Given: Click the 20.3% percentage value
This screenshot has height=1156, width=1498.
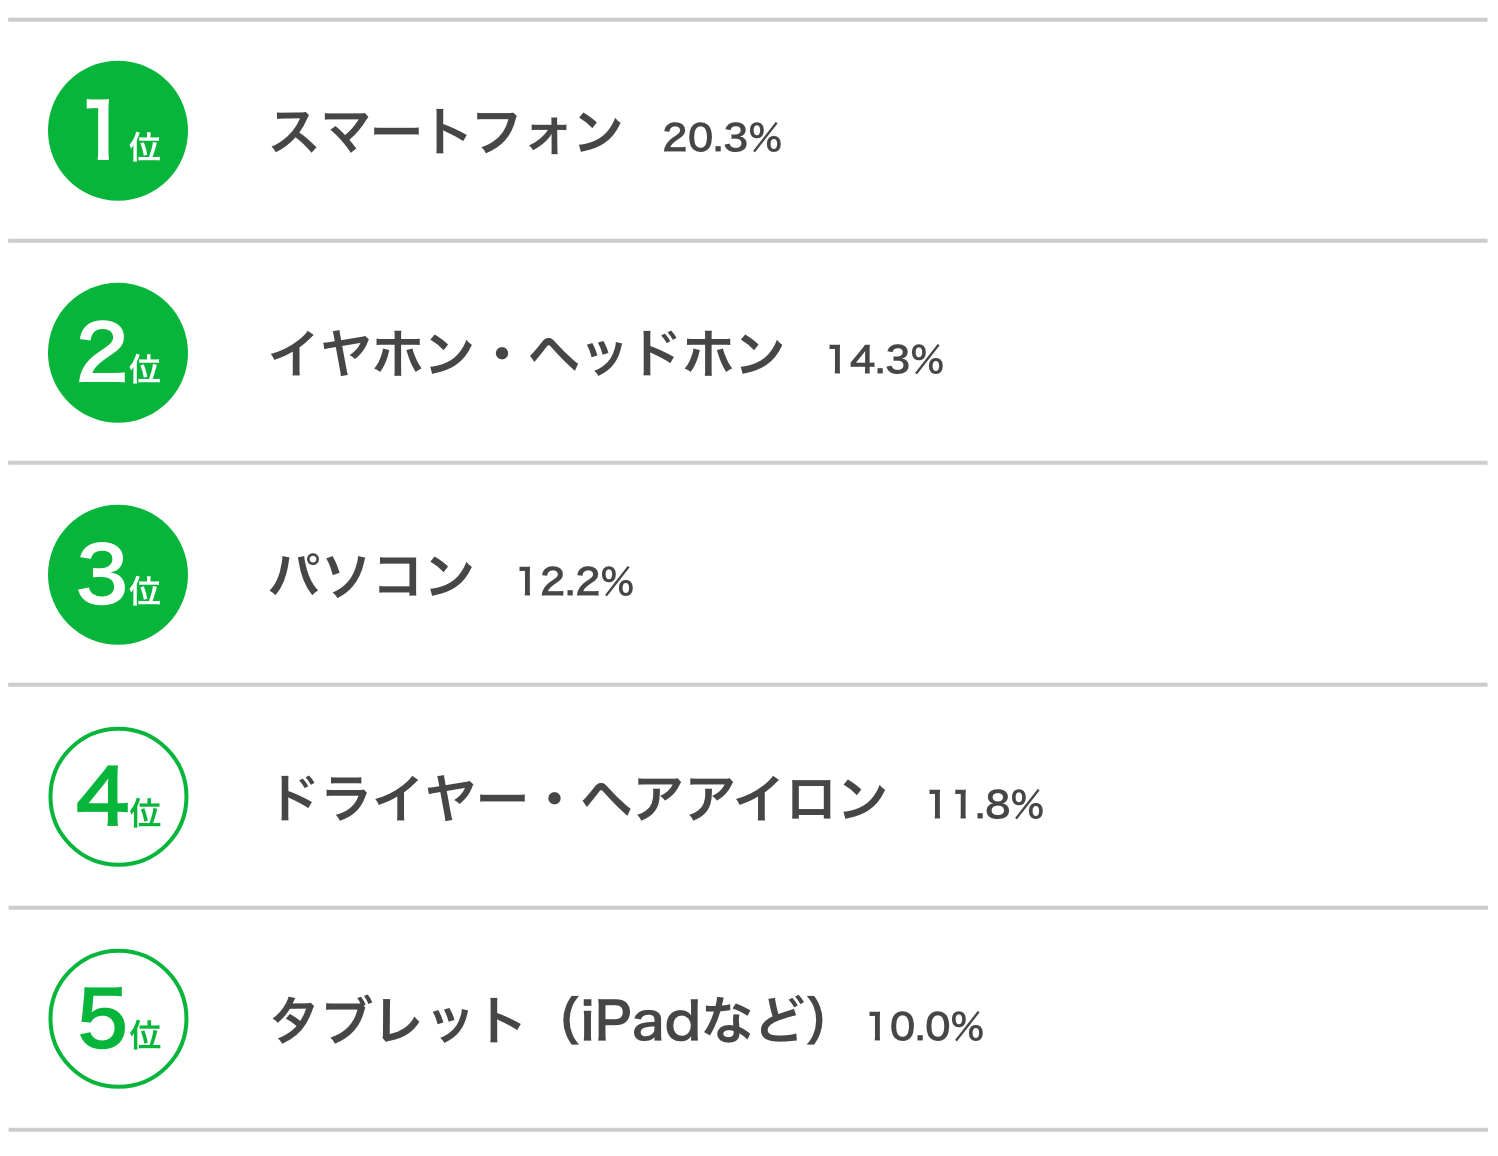Looking at the screenshot, I should click(722, 138).
